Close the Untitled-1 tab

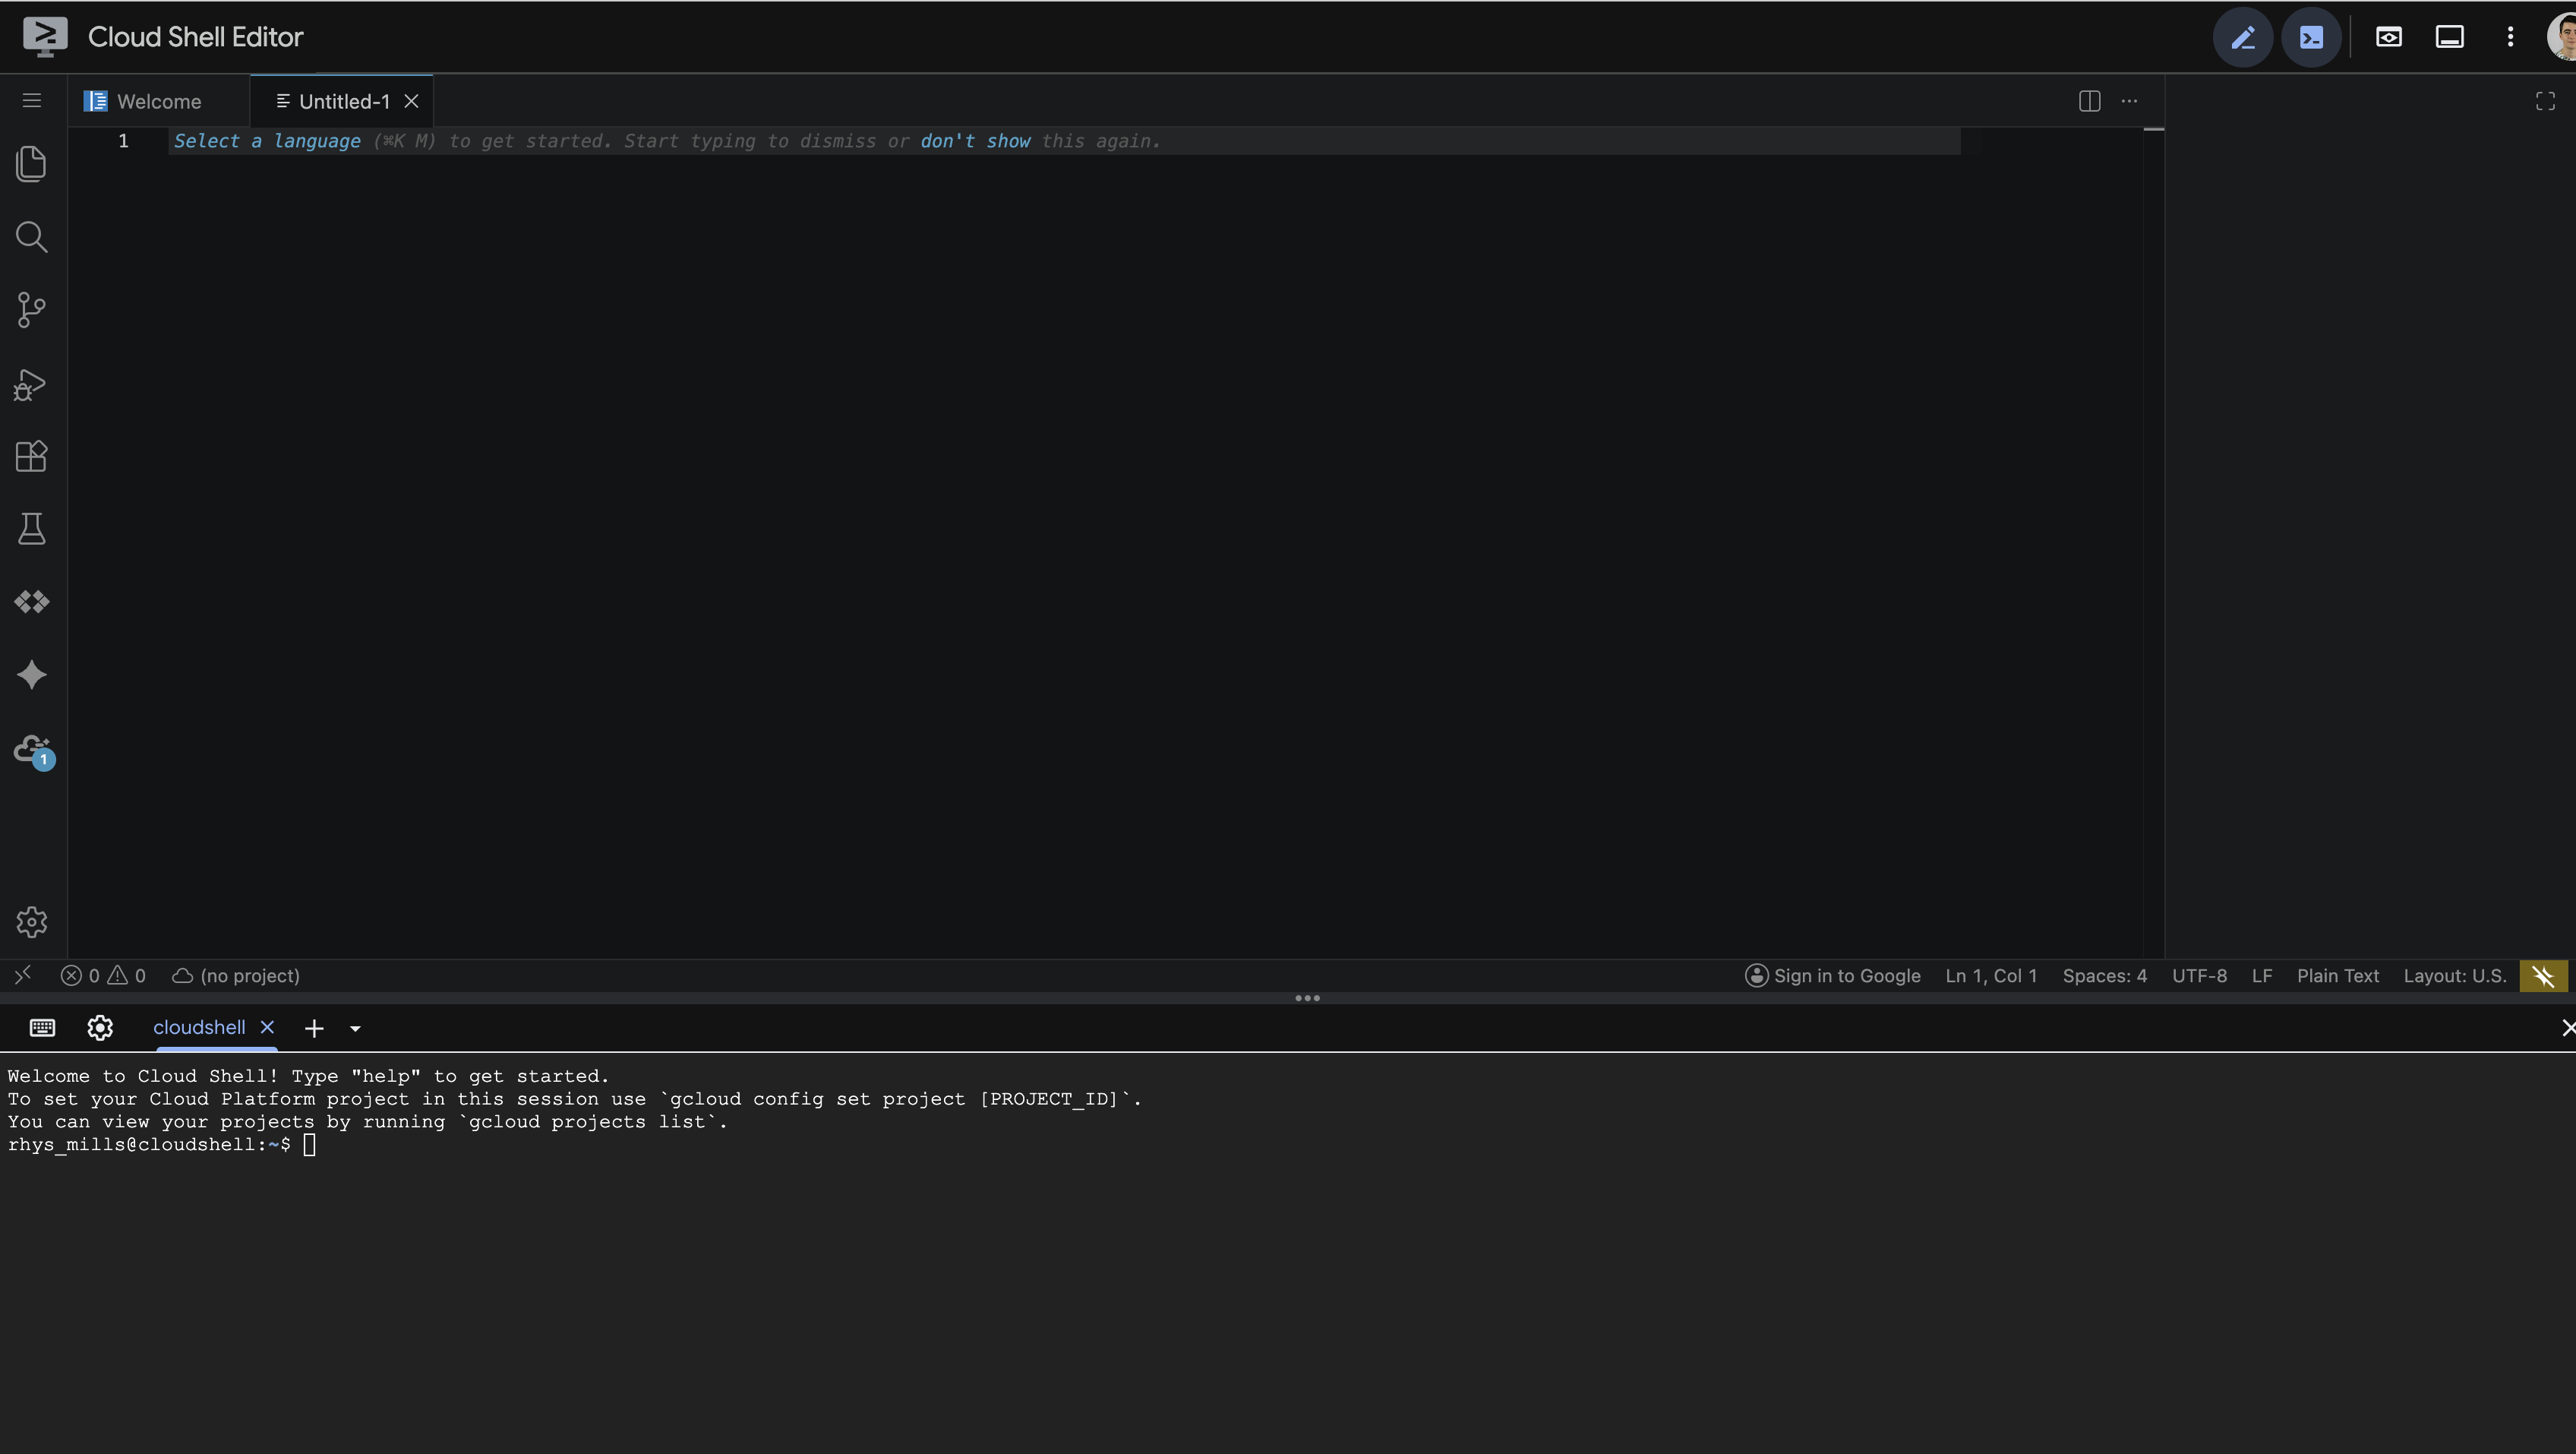coord(411,101)
